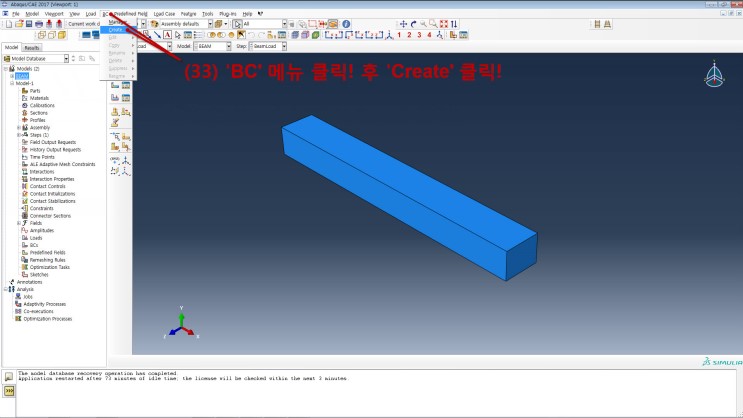Select BCs in the model tree
Image resolution: width=743 pixels, height=418 pixels.
(x=34, y=244)
